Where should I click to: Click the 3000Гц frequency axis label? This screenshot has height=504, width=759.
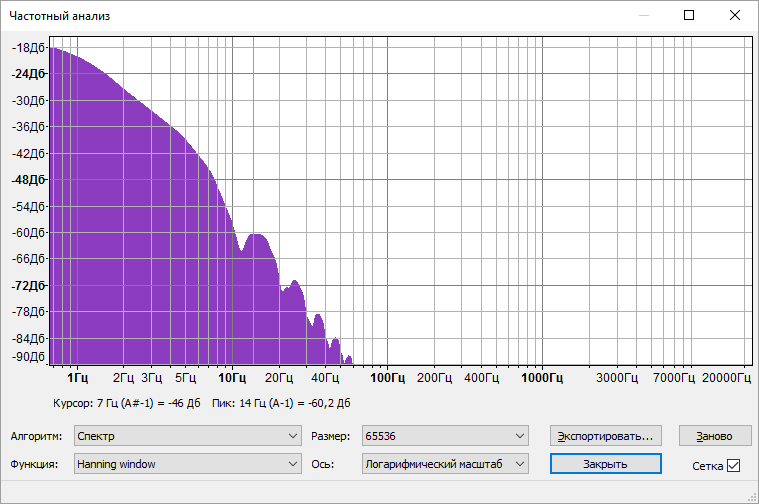click(617, 378)
